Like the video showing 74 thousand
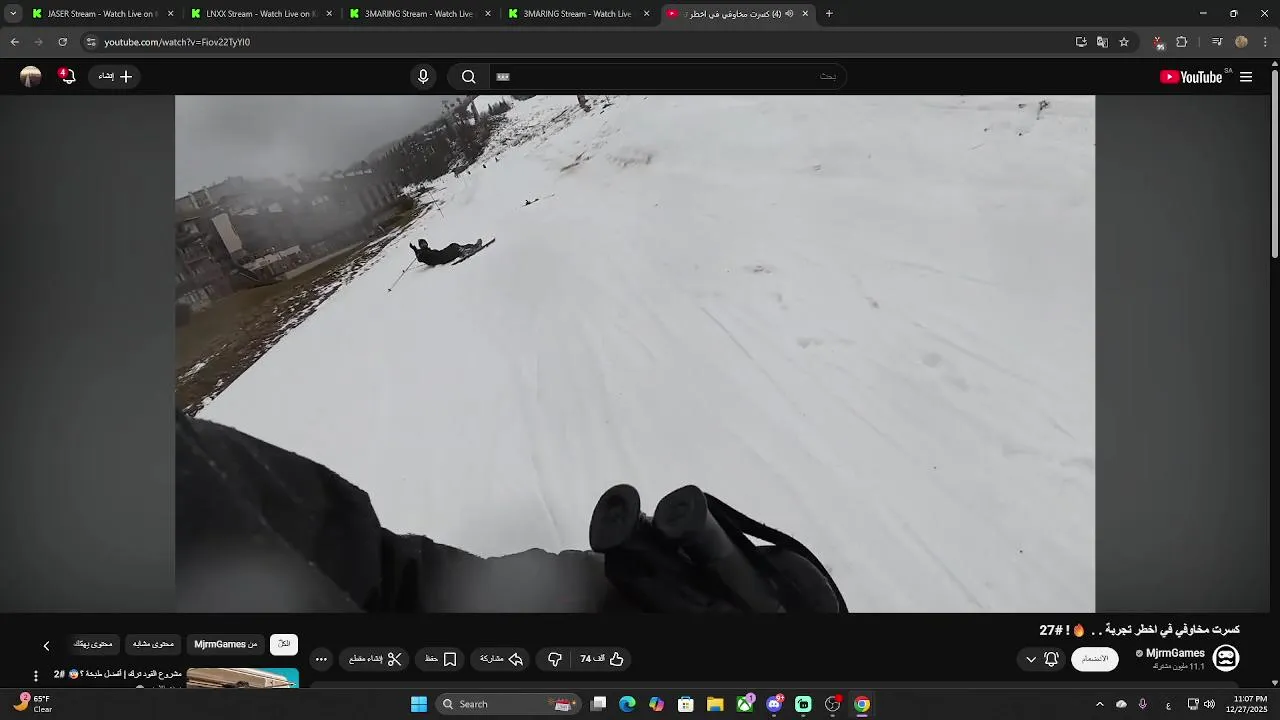Image resolution: width=1280 pixels, height=720 pixels. pyautogui.click(x=602, y=659)
